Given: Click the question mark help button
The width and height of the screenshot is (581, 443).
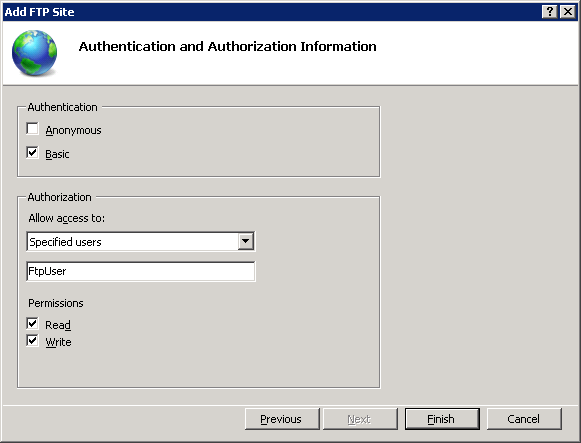Looking at the screenshot, I should pos(550,12).
